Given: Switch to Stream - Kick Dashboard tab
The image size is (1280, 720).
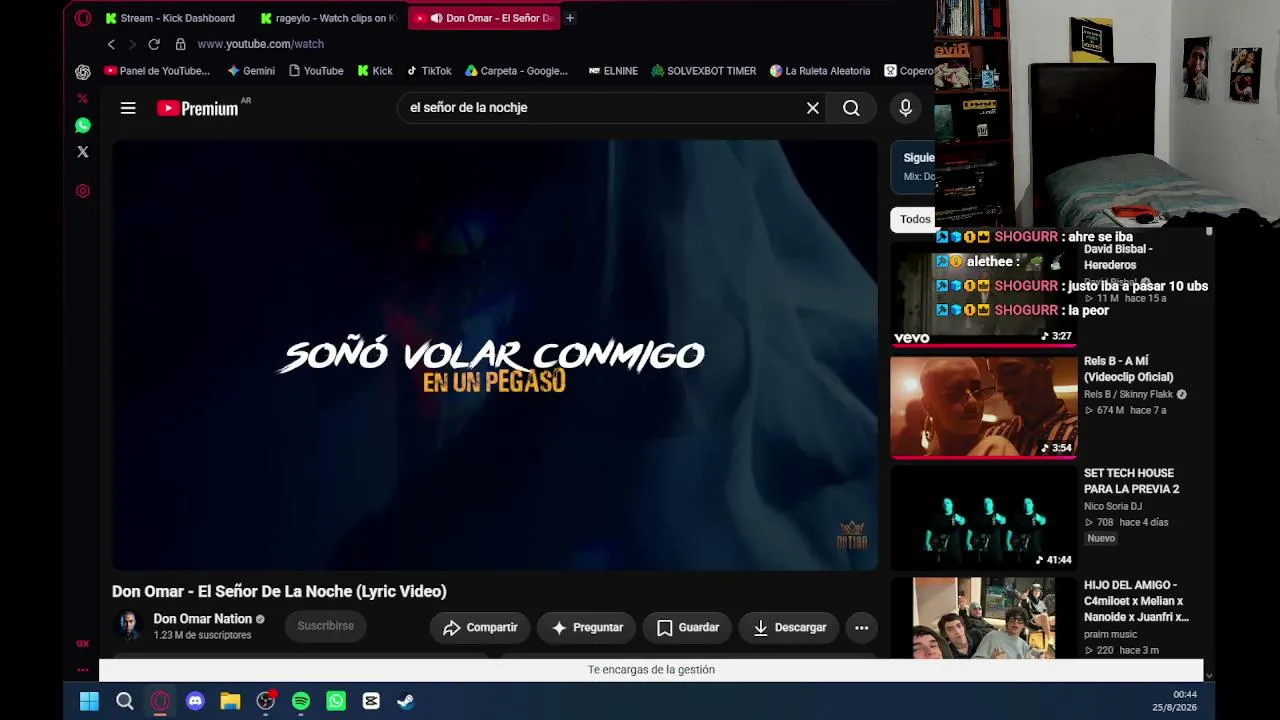Looking at the screenshot, I should coord(172,18).
